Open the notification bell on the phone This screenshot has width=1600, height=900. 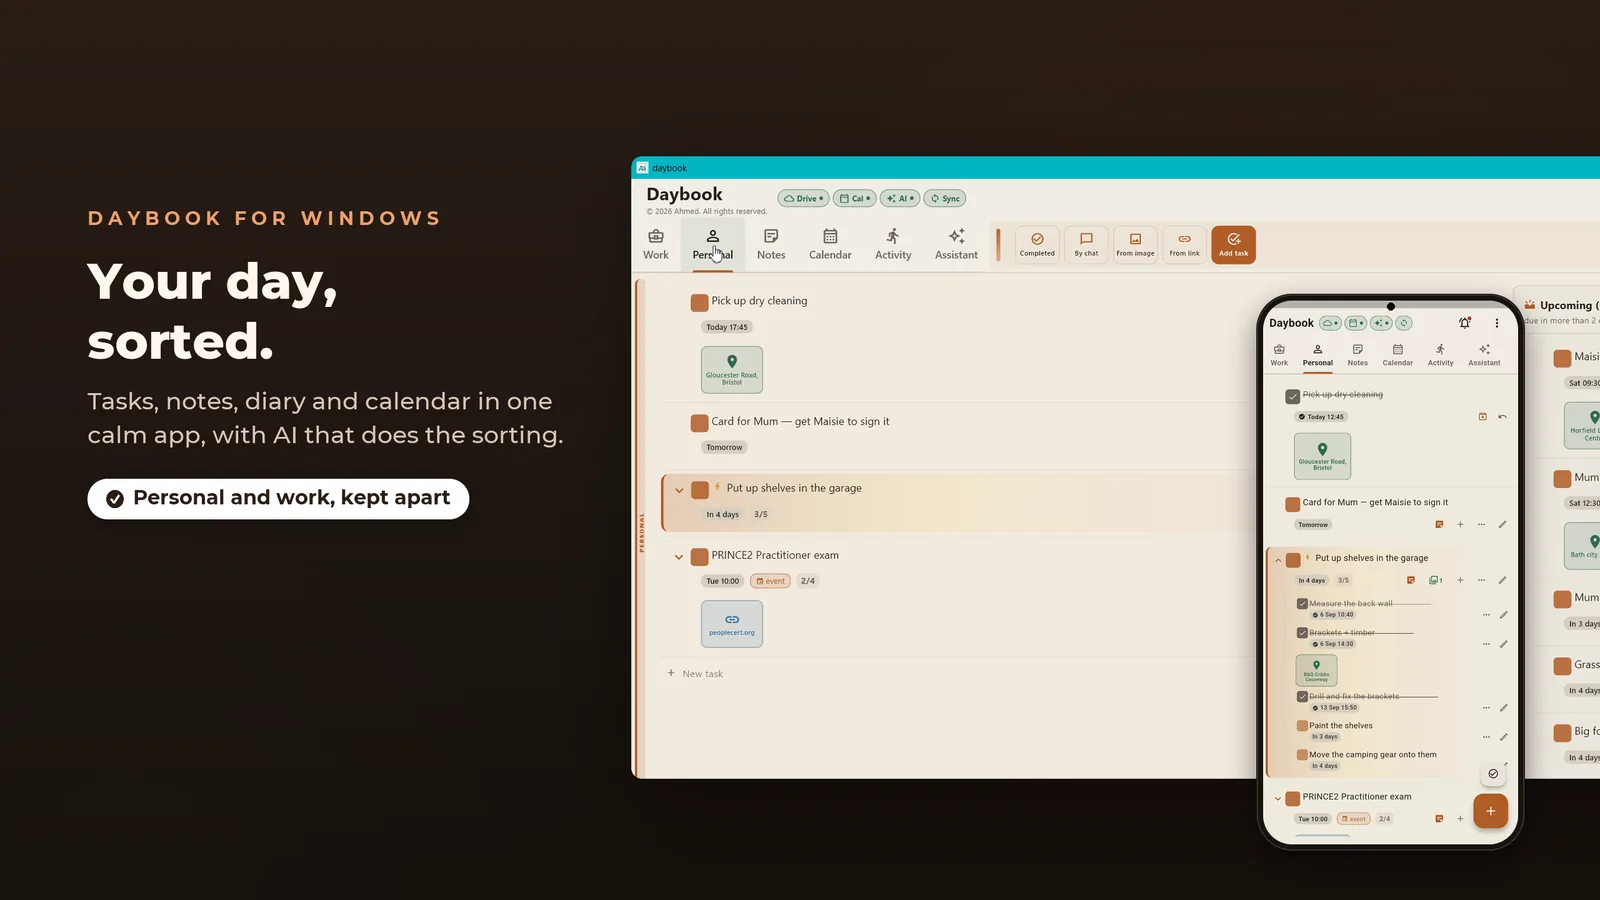point(1465,323)
